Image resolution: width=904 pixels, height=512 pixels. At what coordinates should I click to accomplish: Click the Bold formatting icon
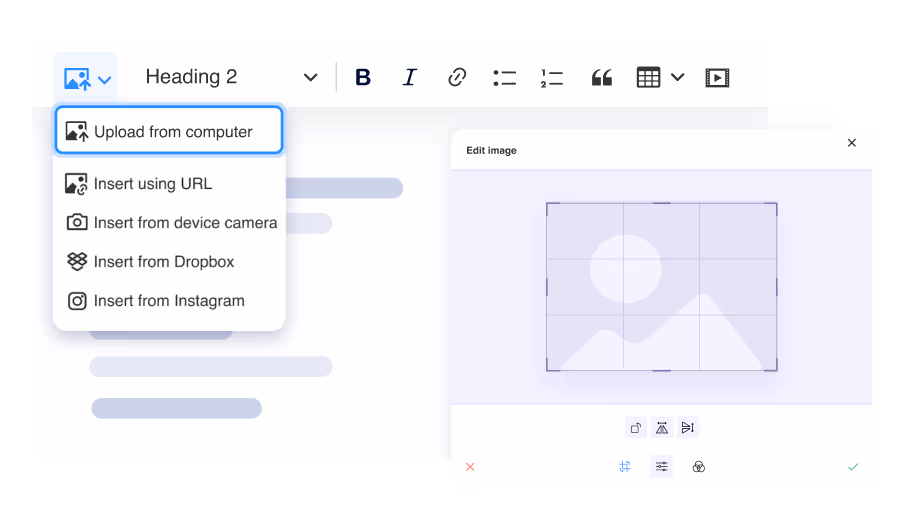363,77
